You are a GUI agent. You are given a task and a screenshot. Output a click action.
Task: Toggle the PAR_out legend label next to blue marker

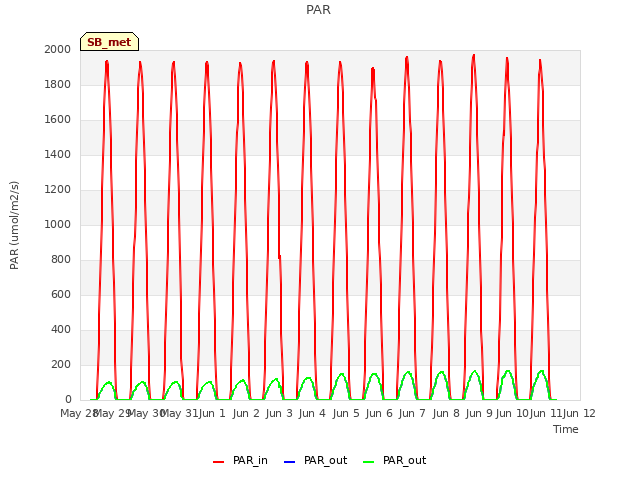pyautogui.click(x=325, y=461)
